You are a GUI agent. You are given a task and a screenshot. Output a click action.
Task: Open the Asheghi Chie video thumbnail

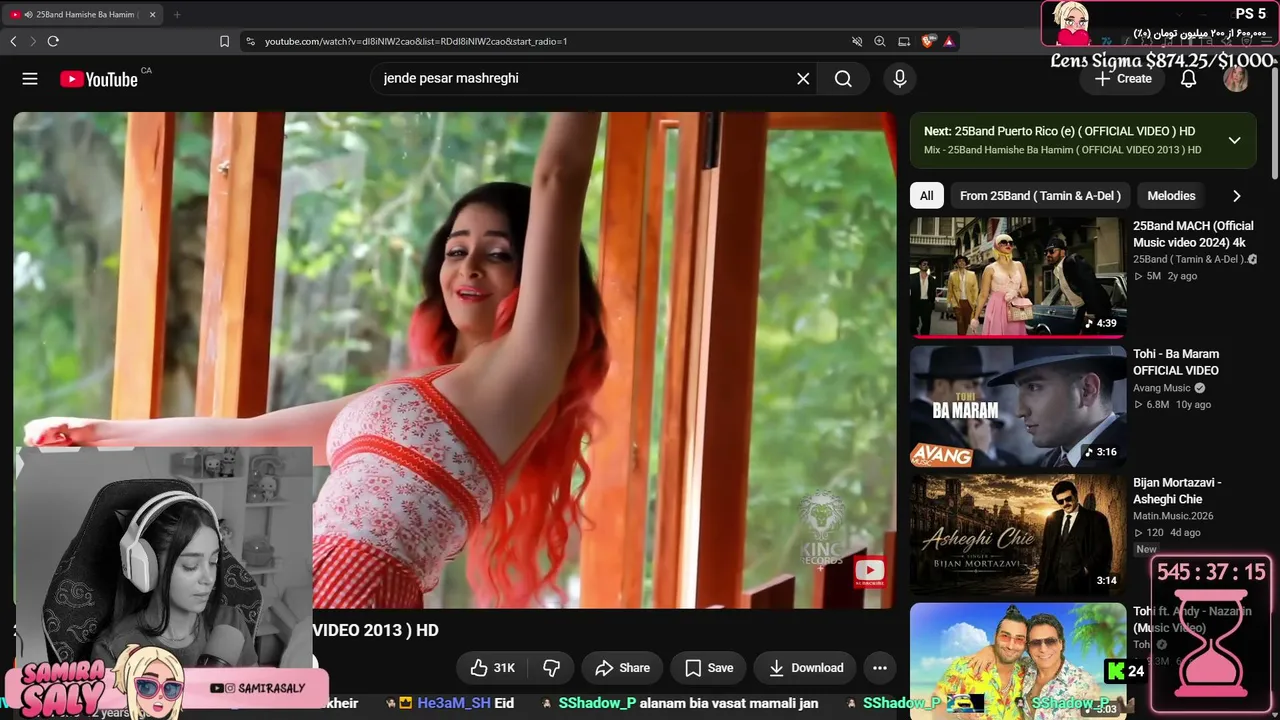[1018, 534]
